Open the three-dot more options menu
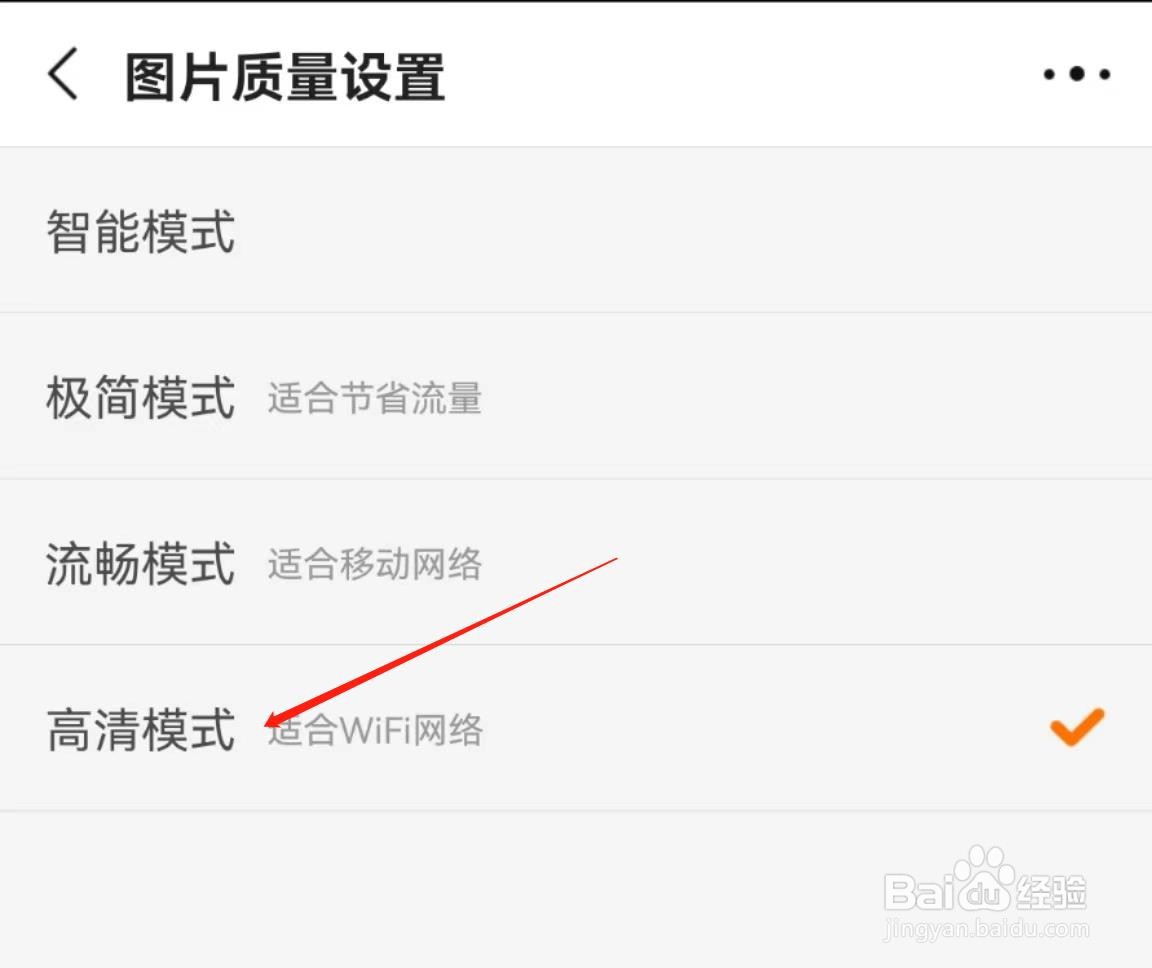Image resolution: width=1152 pixels, height=968 pixels. (1076, 74)
